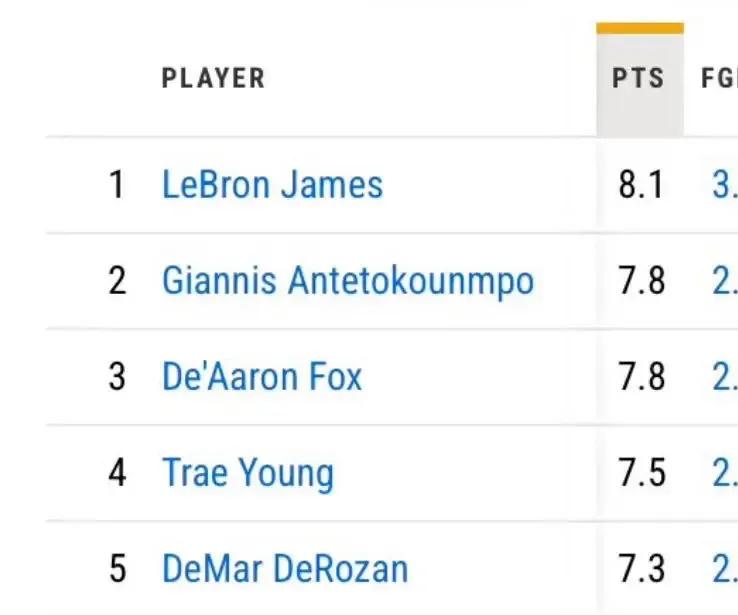The width and height of the screenshot is (738, 615).
Task: Click DeMar DeRozan 7.3 points value
Action: 641,568
